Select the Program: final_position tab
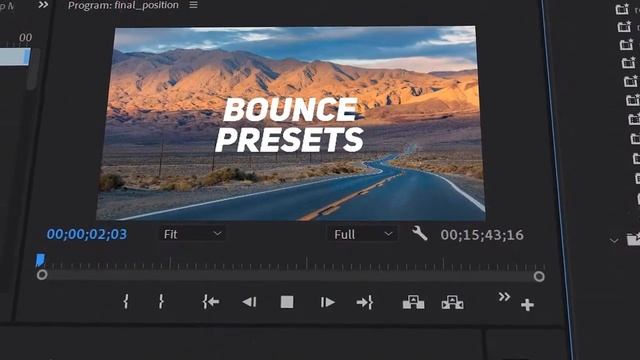Screen dimensions: 640x360 (123, 5)
